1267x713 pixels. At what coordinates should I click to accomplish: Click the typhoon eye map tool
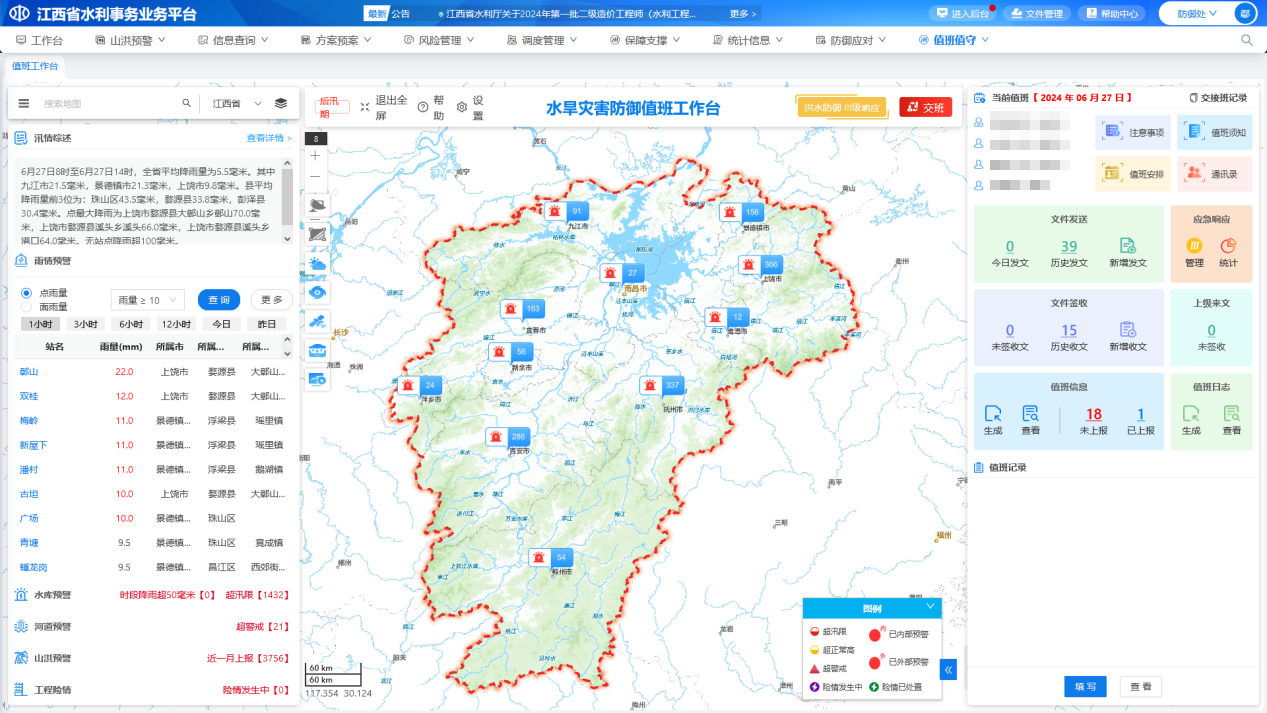pyautogui.click(x=318, y=292)
